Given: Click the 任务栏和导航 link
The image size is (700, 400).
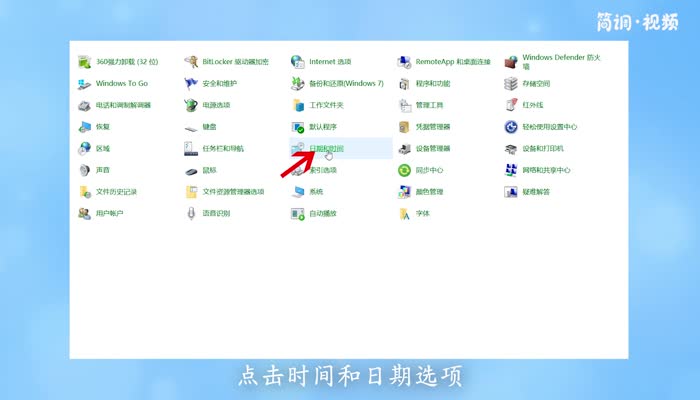Looking at the screenshot, I should [222, 149].
